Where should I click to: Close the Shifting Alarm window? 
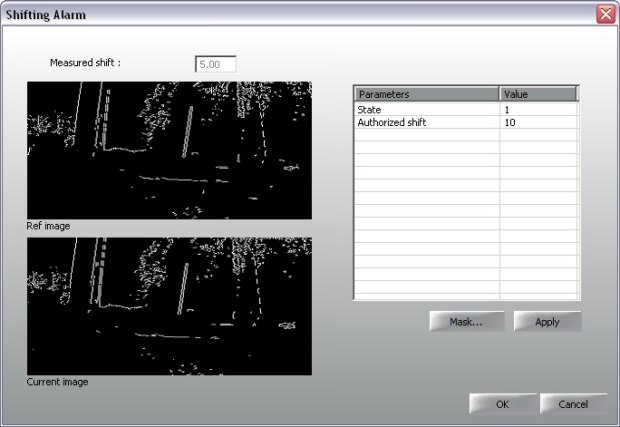[605, 14]
